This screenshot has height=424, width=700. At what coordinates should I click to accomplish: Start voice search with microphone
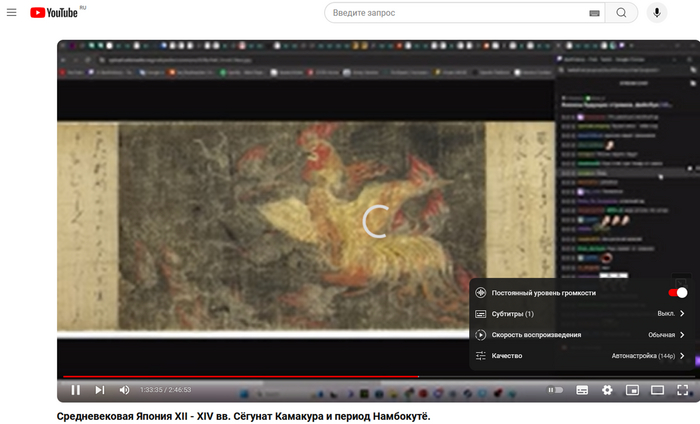click(x=657, y=13)
